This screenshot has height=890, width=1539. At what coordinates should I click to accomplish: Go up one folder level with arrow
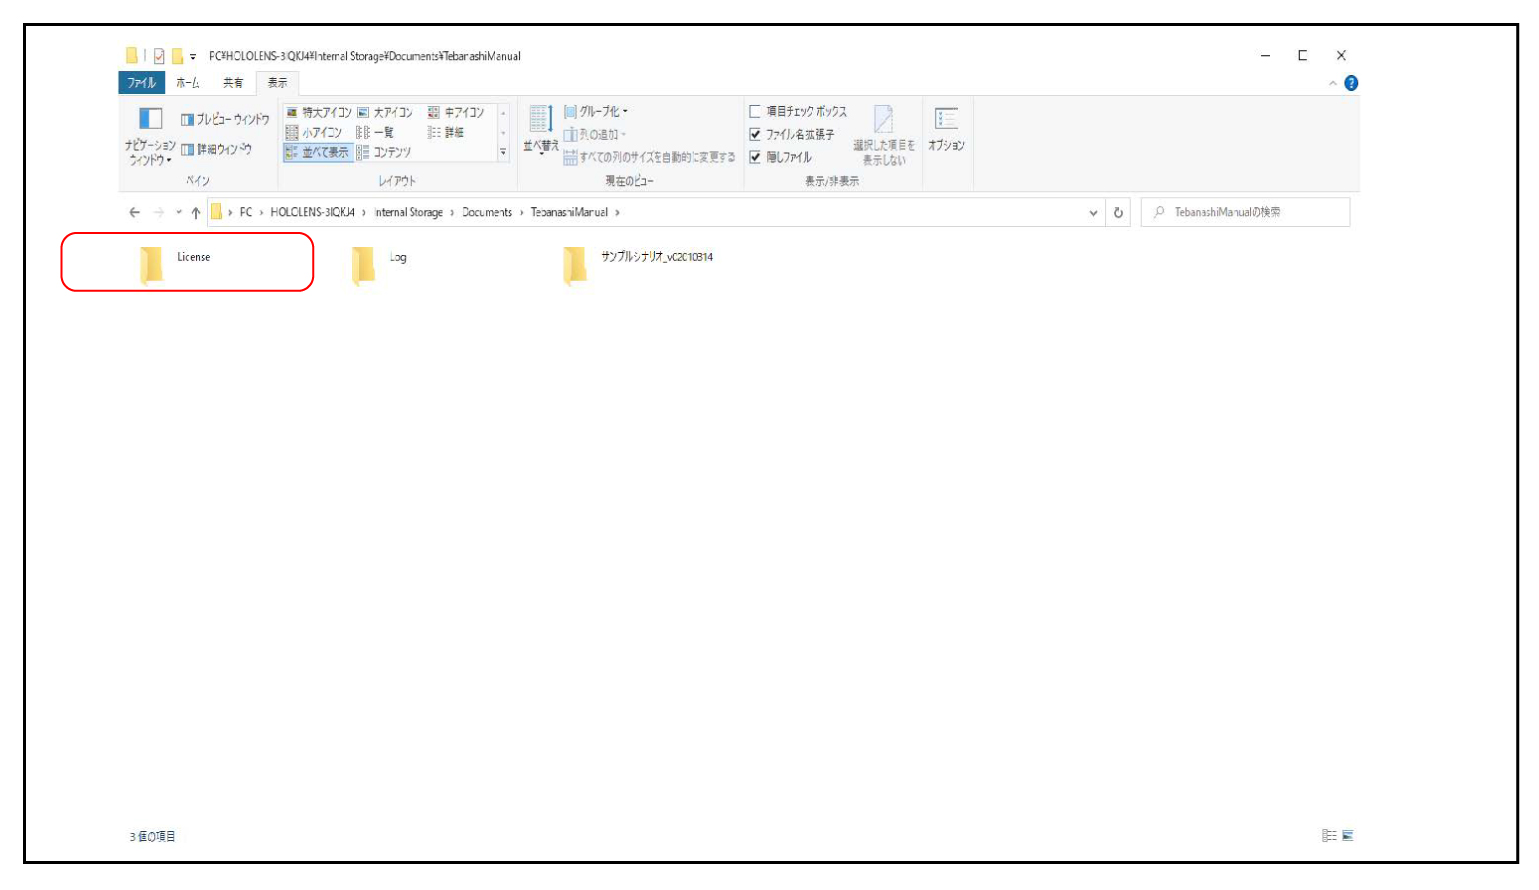pyautogui.click(x=196, y=212)
